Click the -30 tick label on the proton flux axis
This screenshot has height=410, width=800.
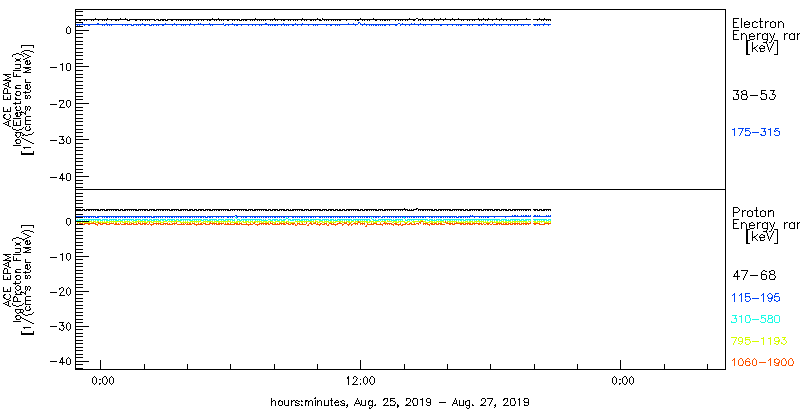pyautogui.click(x=62, y=326)
